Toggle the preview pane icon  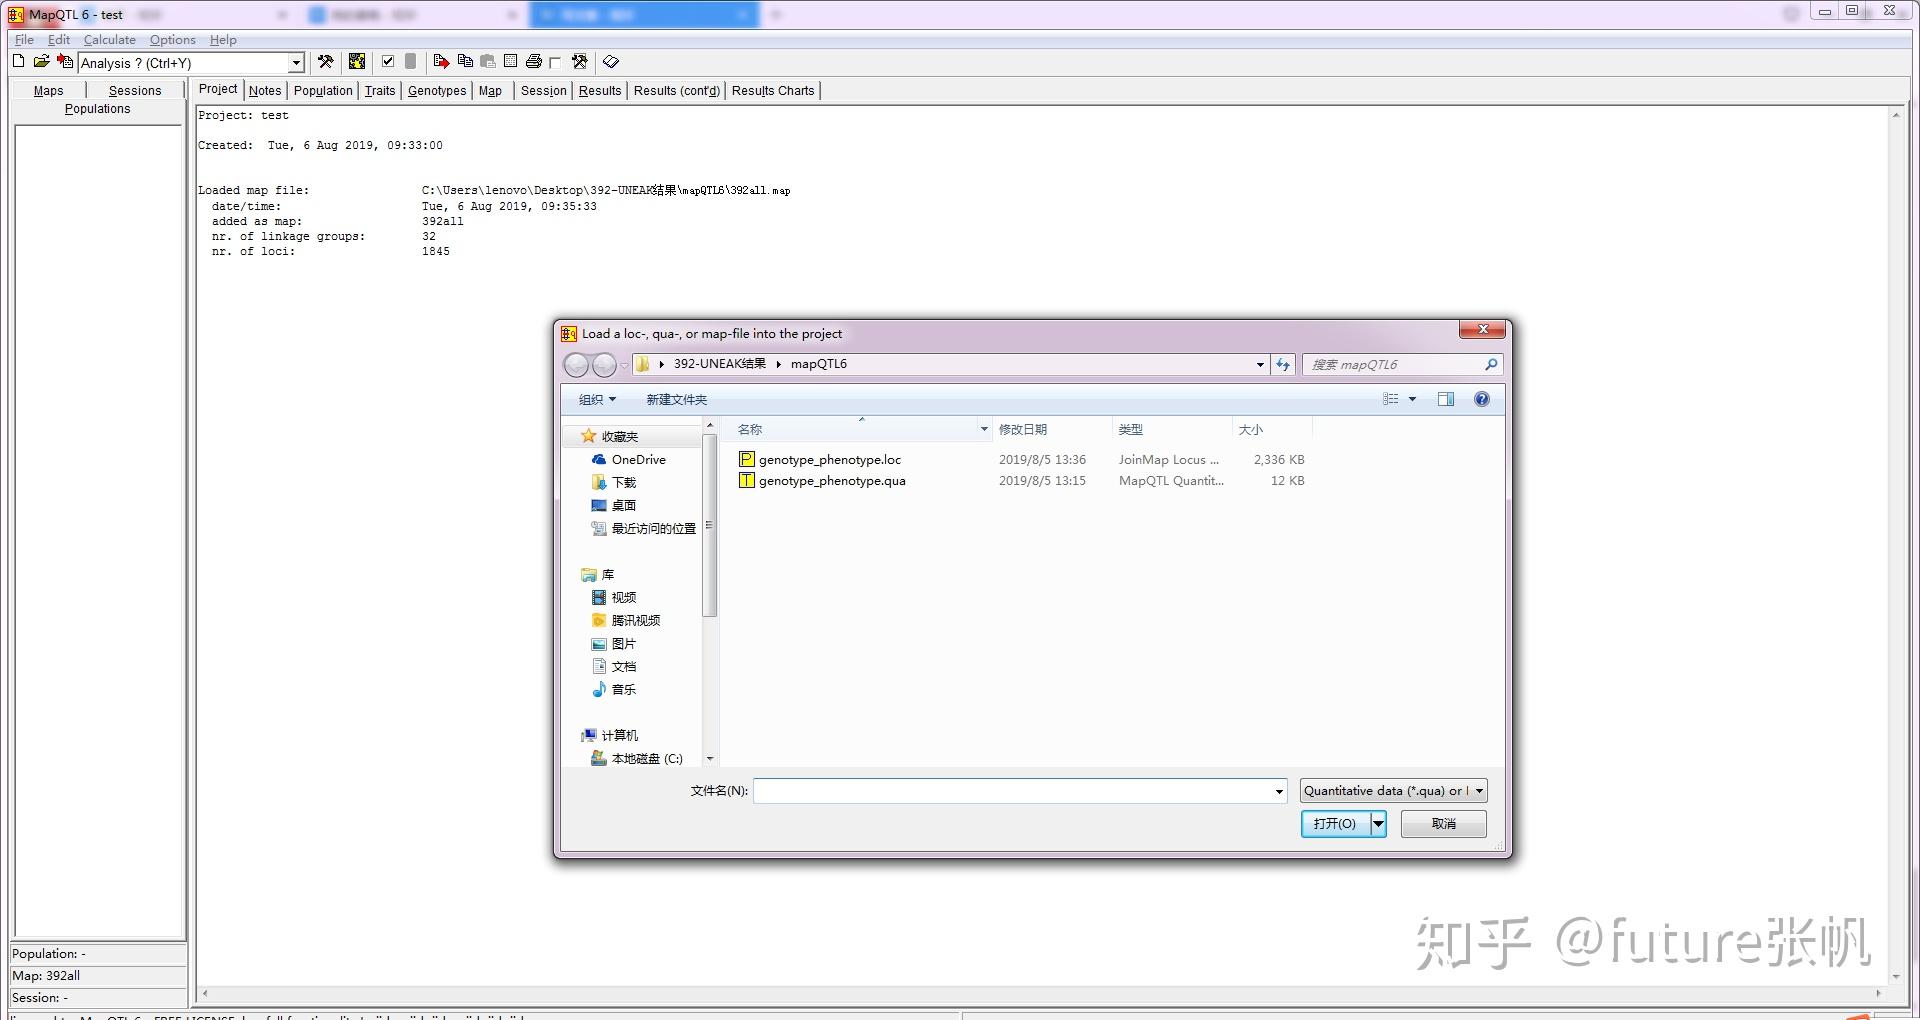(1446, 399)
